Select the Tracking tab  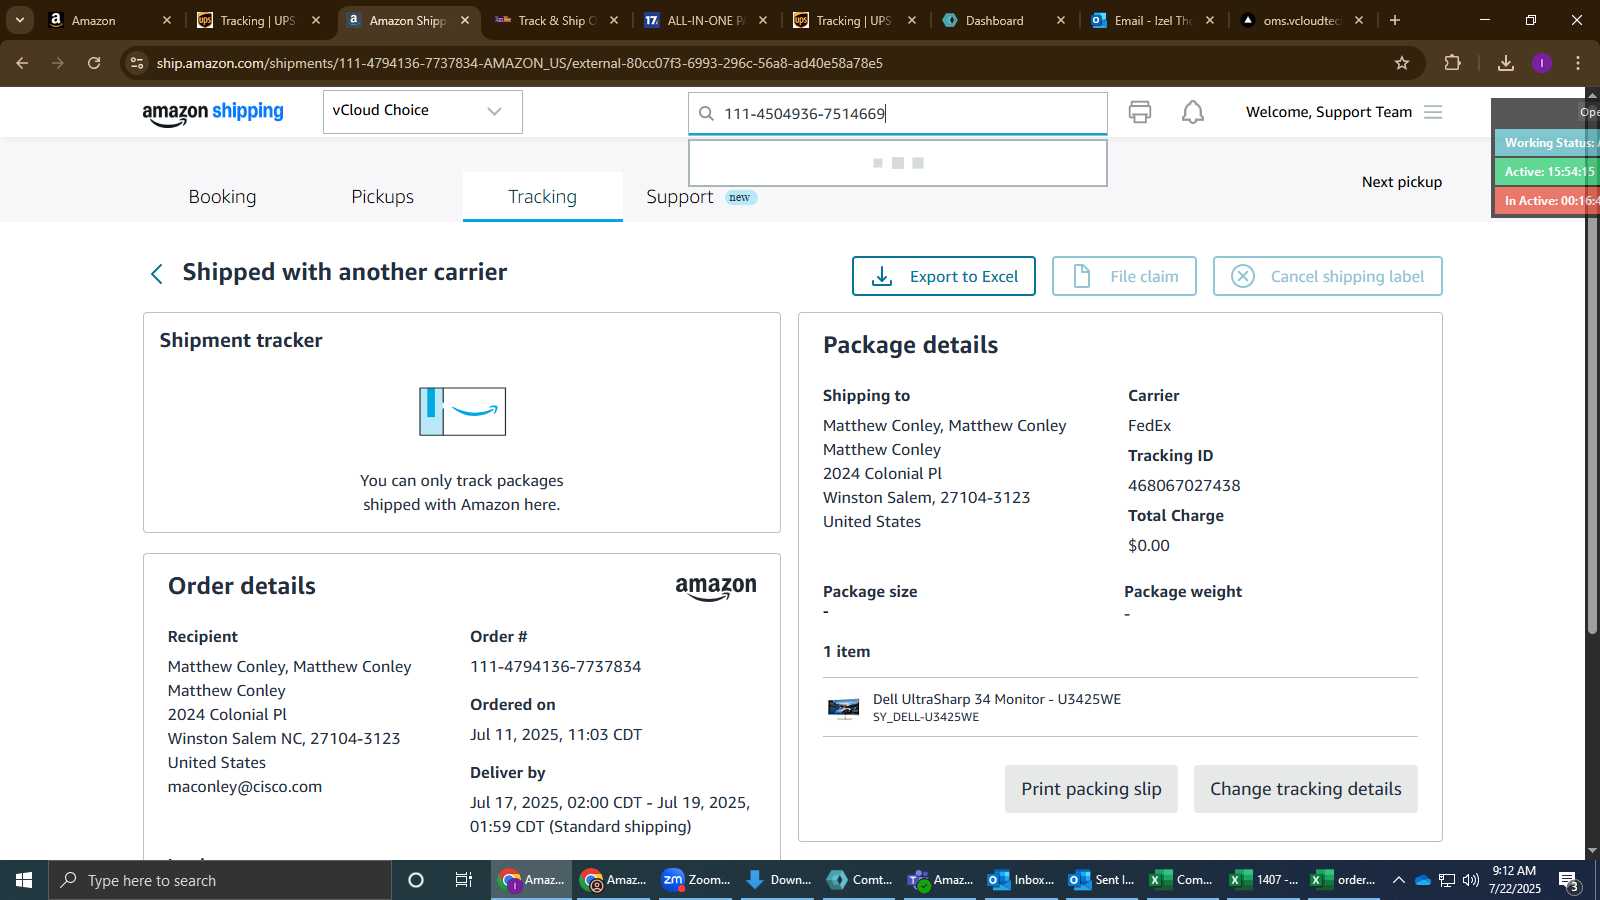pos(542,197)
